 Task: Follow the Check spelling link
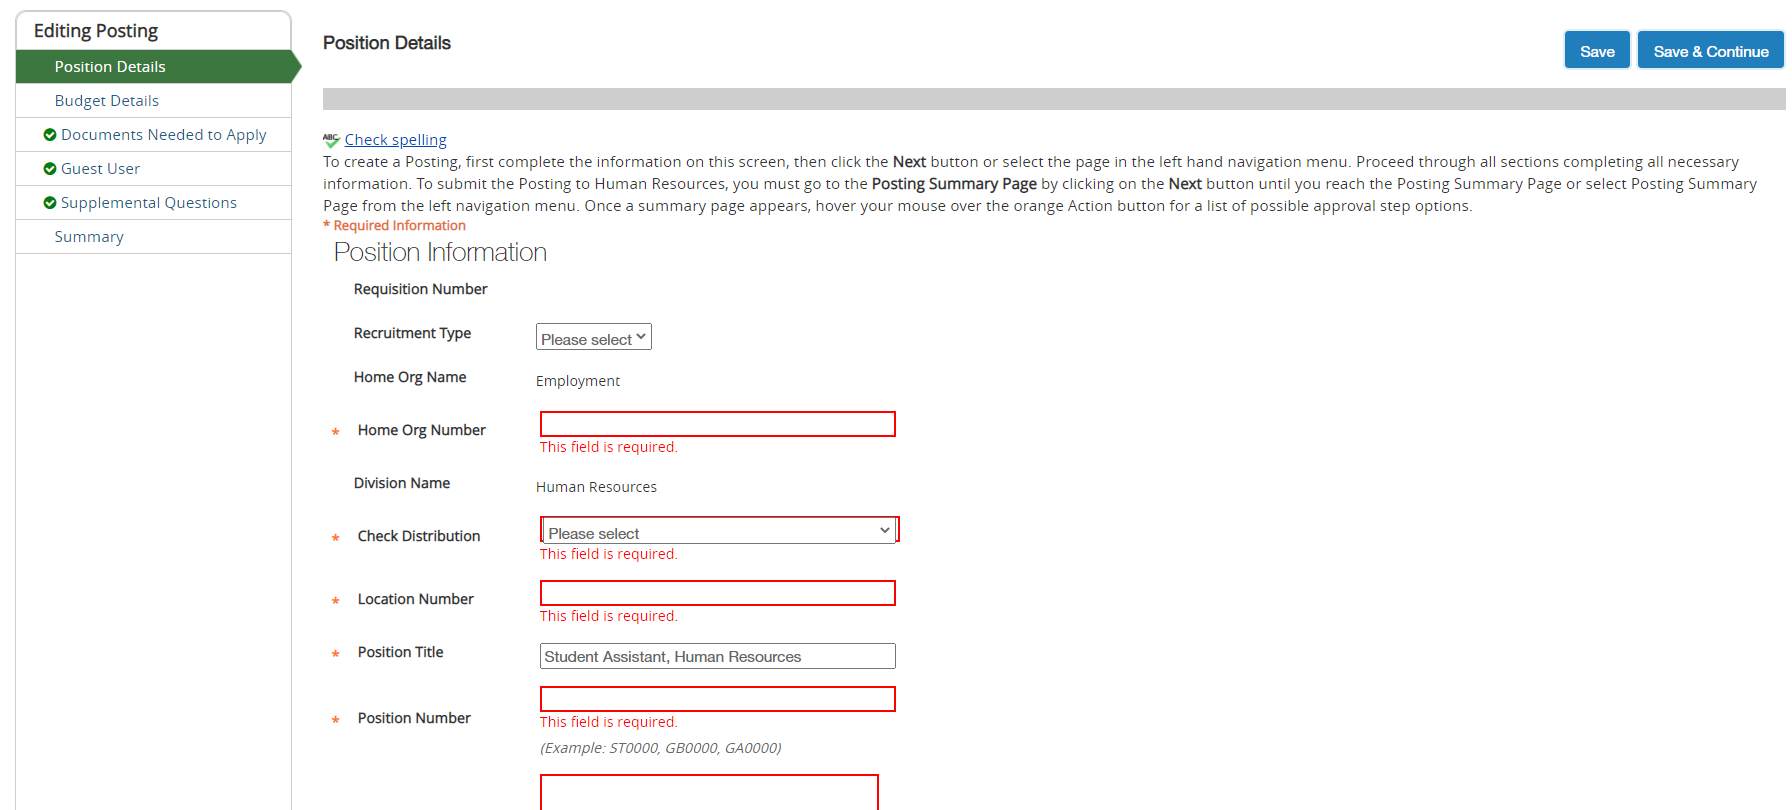[x=395, y=140]
